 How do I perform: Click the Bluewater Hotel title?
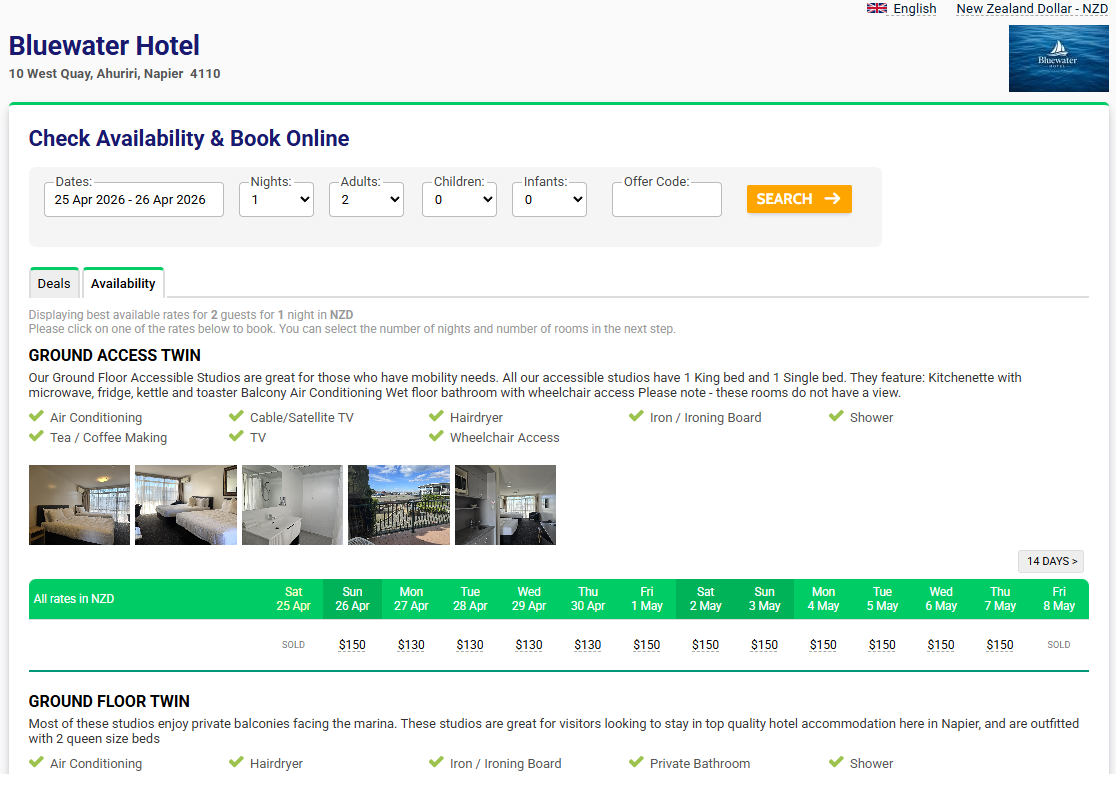104,46
